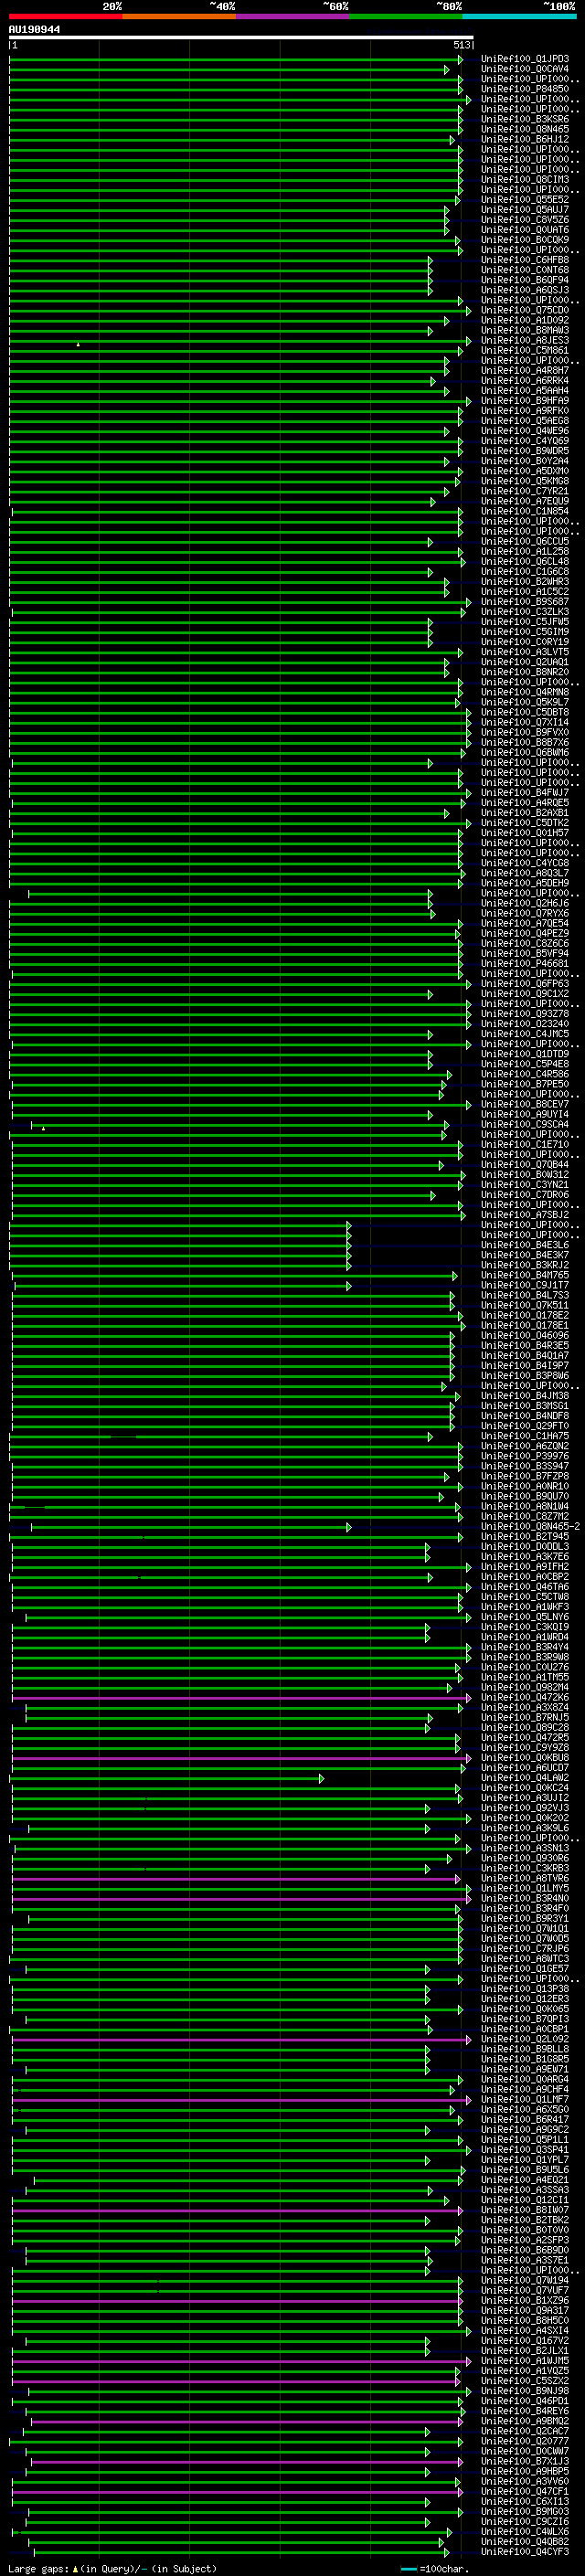Select UniRef100_A1WJM5 label
585x2576 pixels.
(x=525, y=2361)
